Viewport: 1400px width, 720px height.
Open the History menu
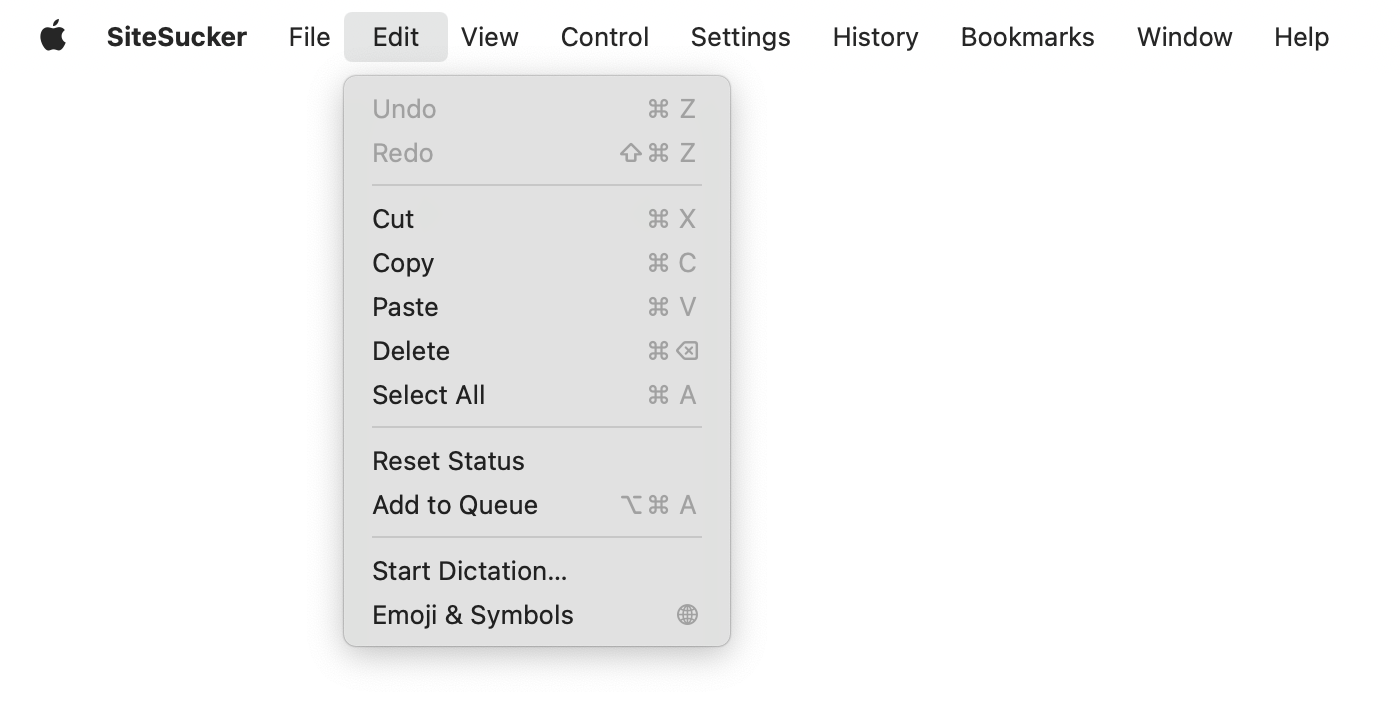pos(874,36)
